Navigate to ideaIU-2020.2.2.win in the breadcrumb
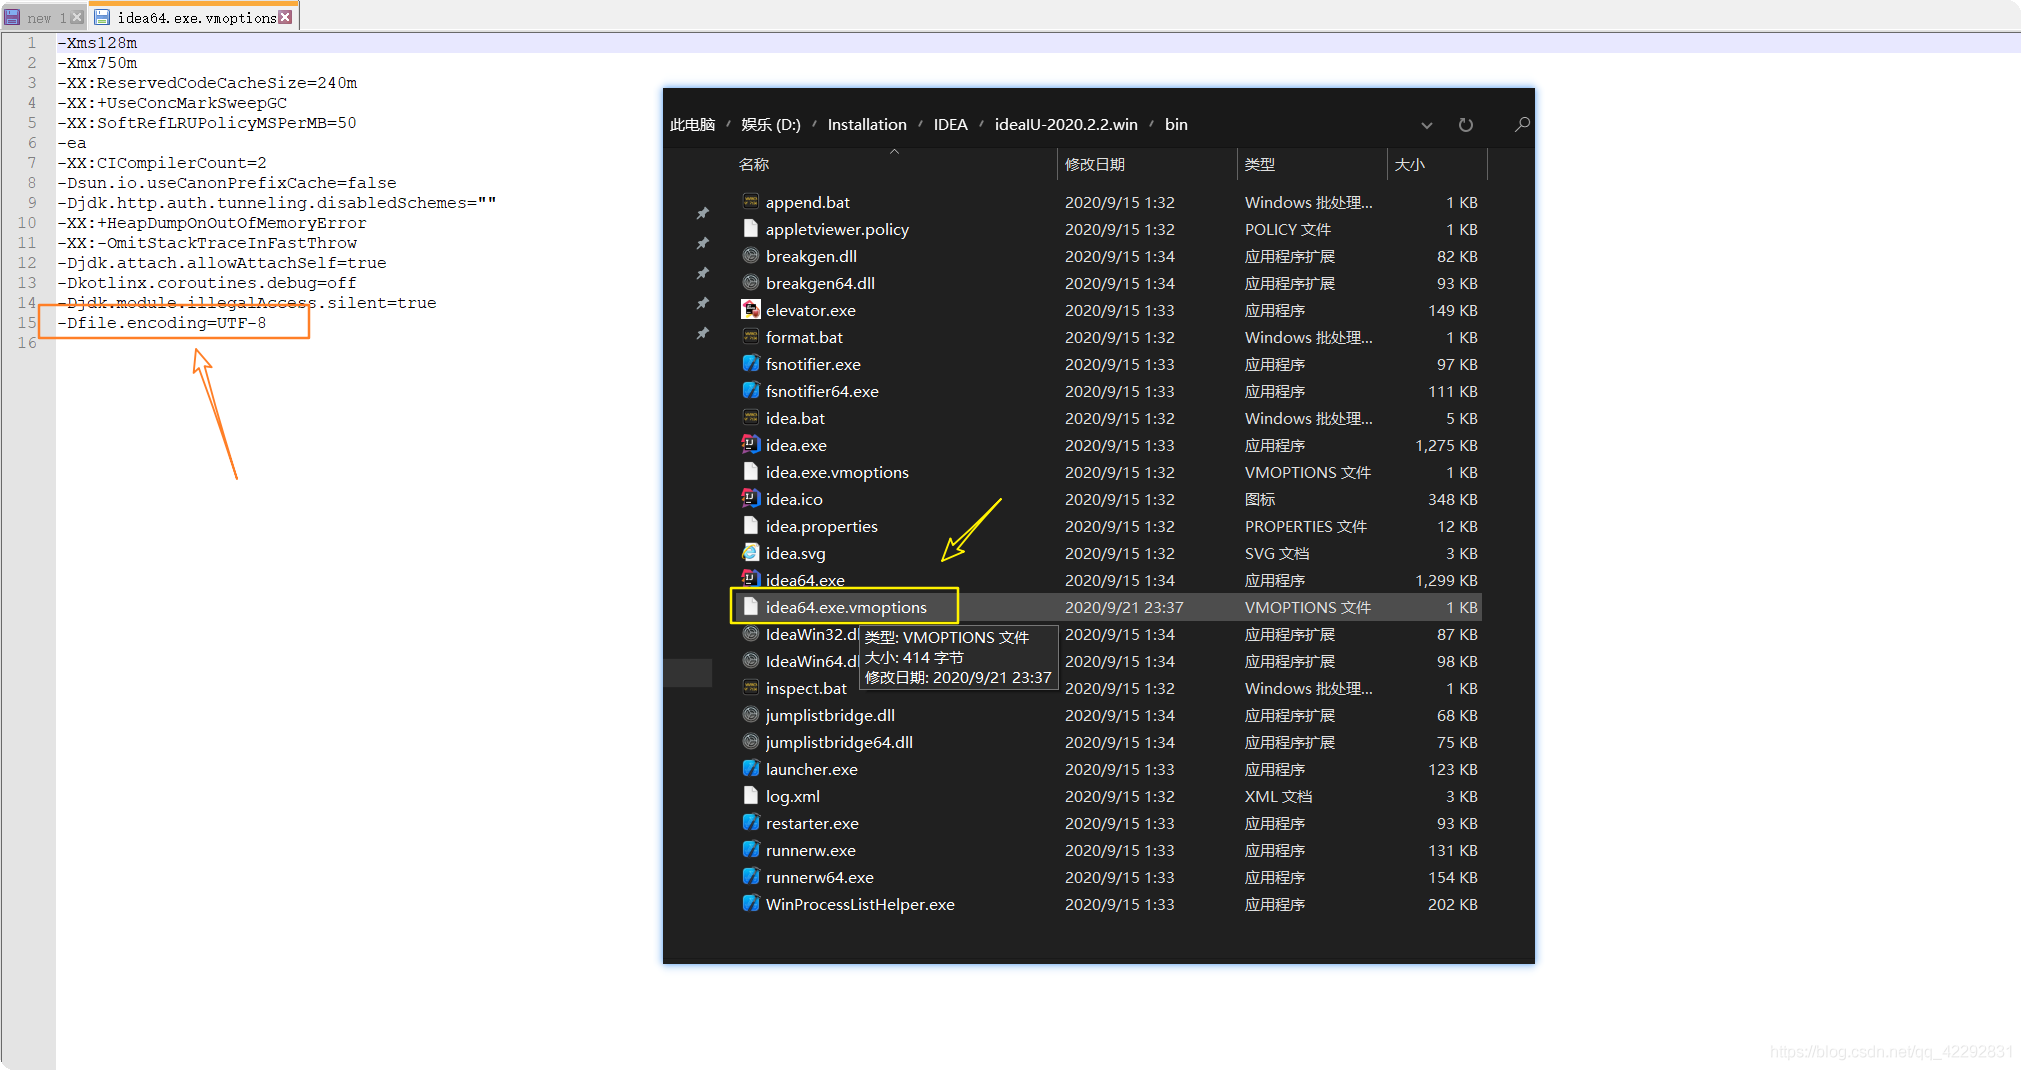The height and width of the screenshot is (1070, 2021). click(1066, 125)
